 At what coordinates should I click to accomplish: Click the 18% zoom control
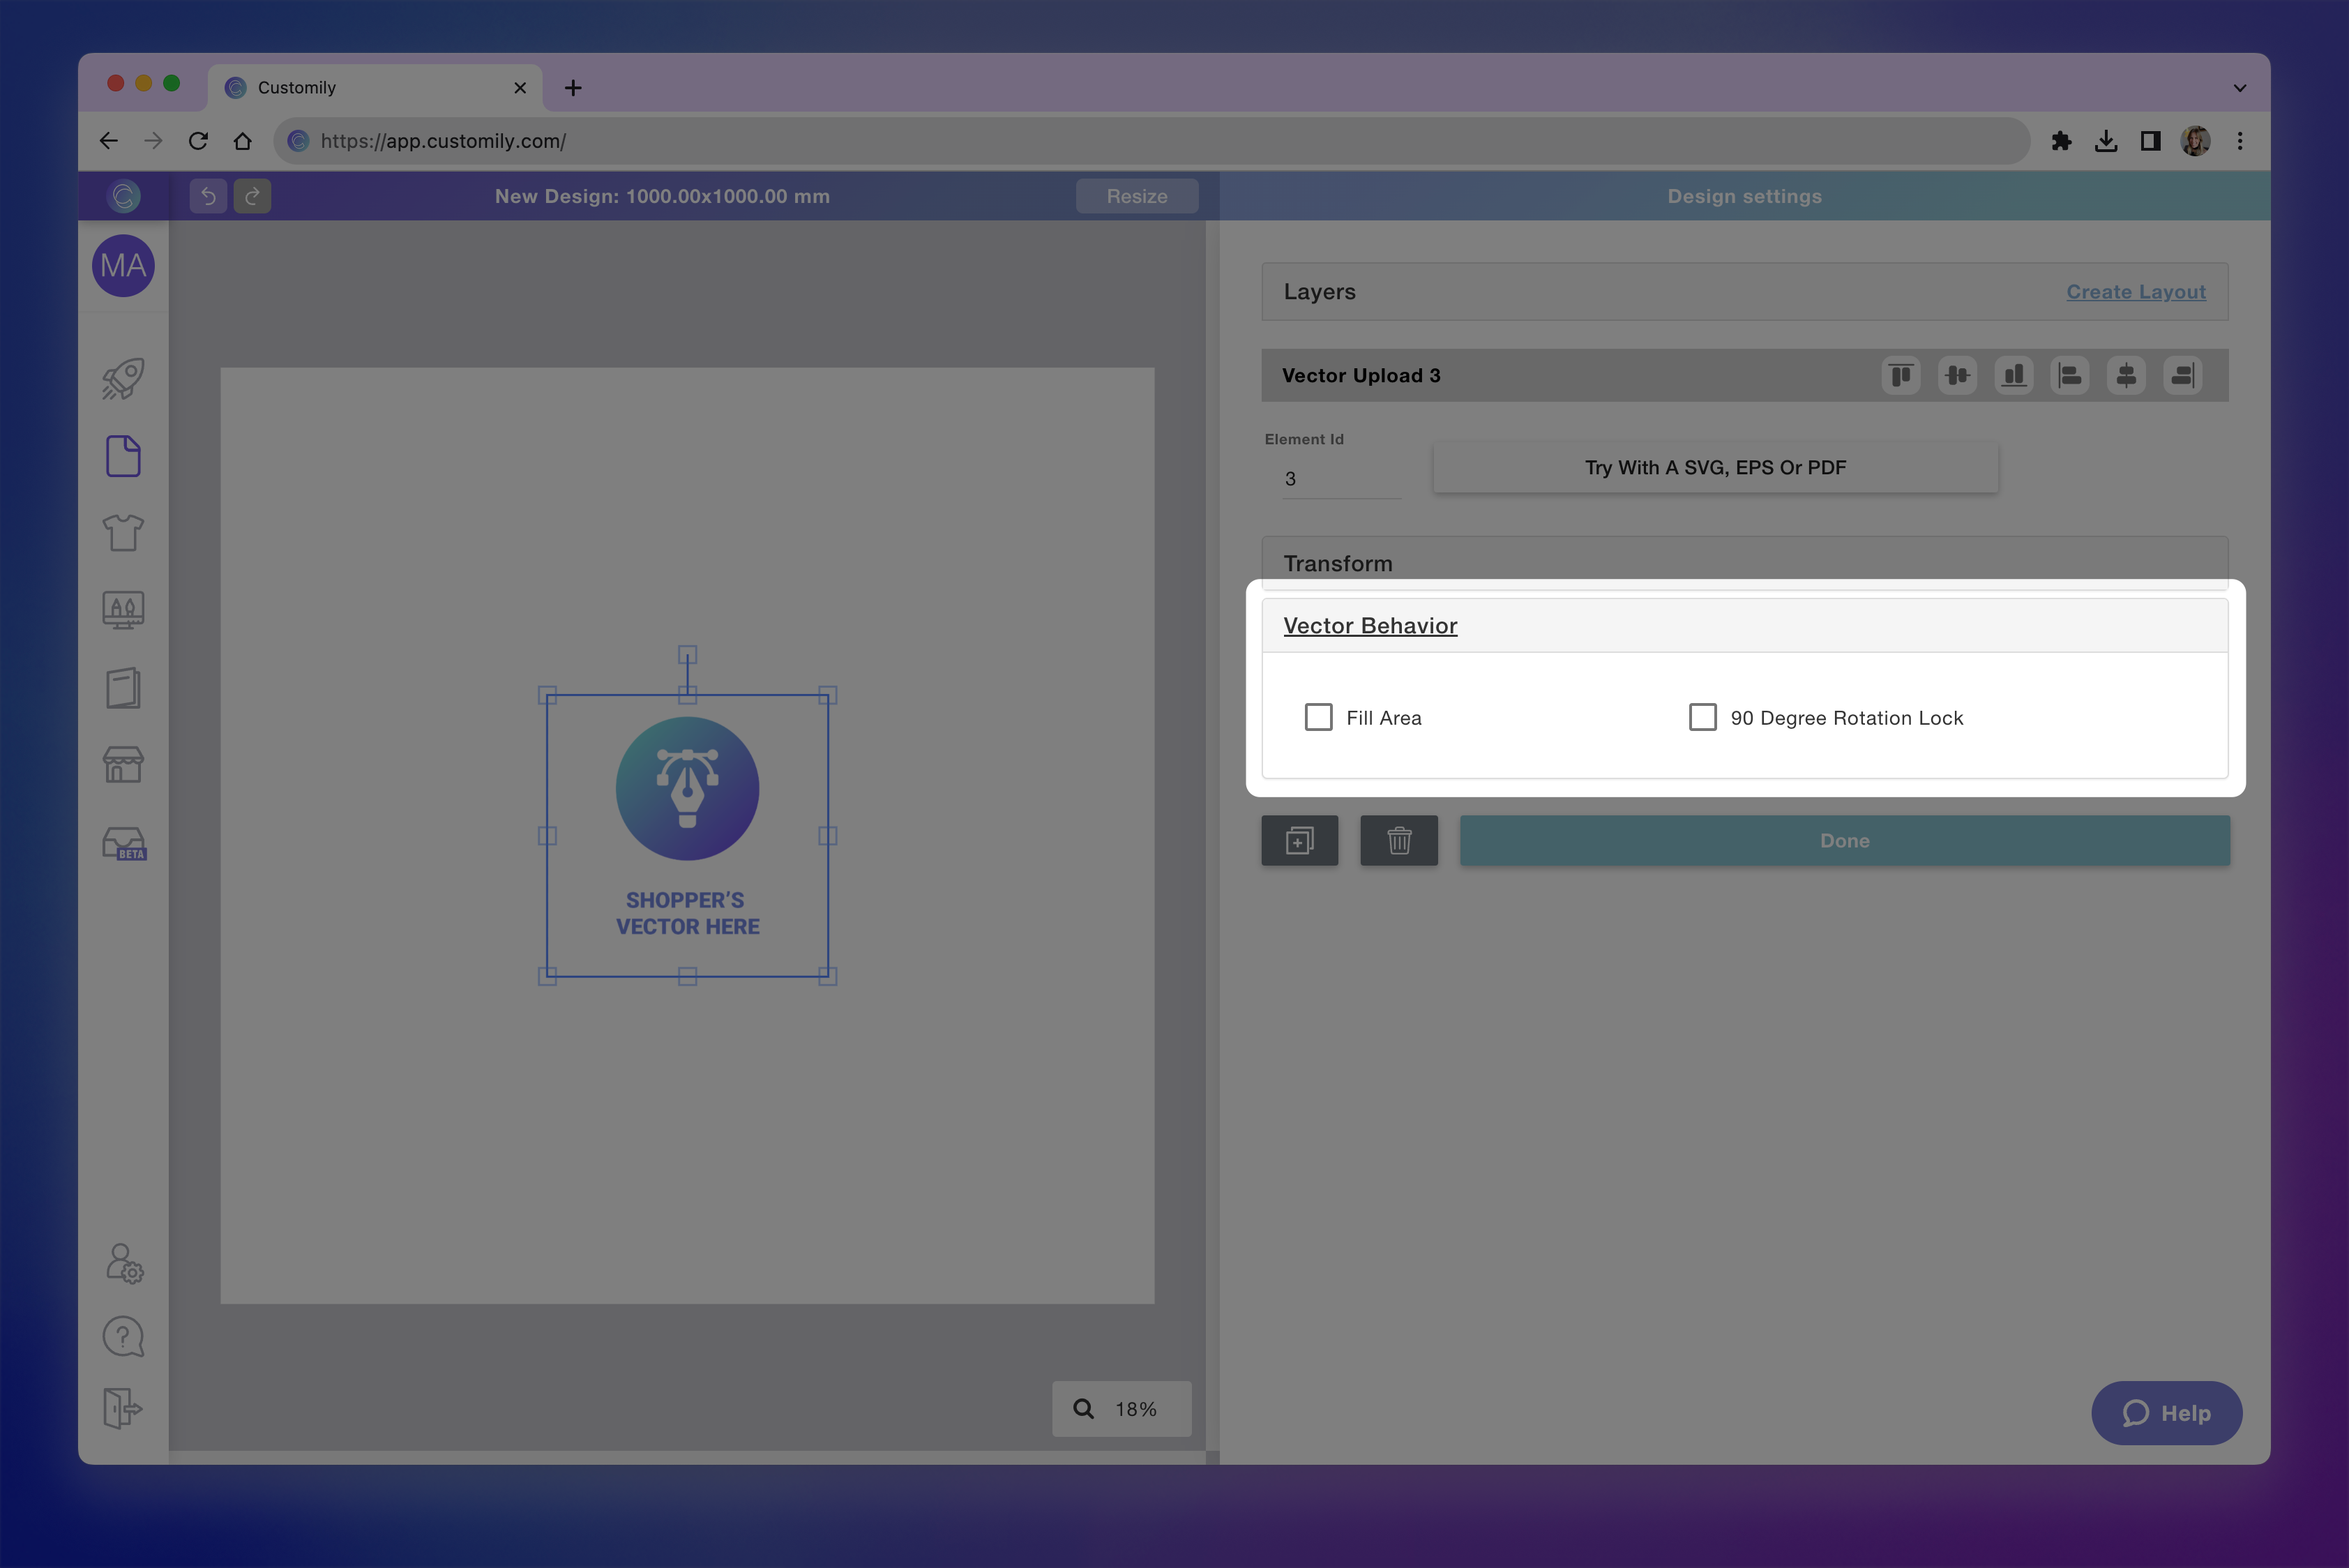[x=1121, y=1409]
